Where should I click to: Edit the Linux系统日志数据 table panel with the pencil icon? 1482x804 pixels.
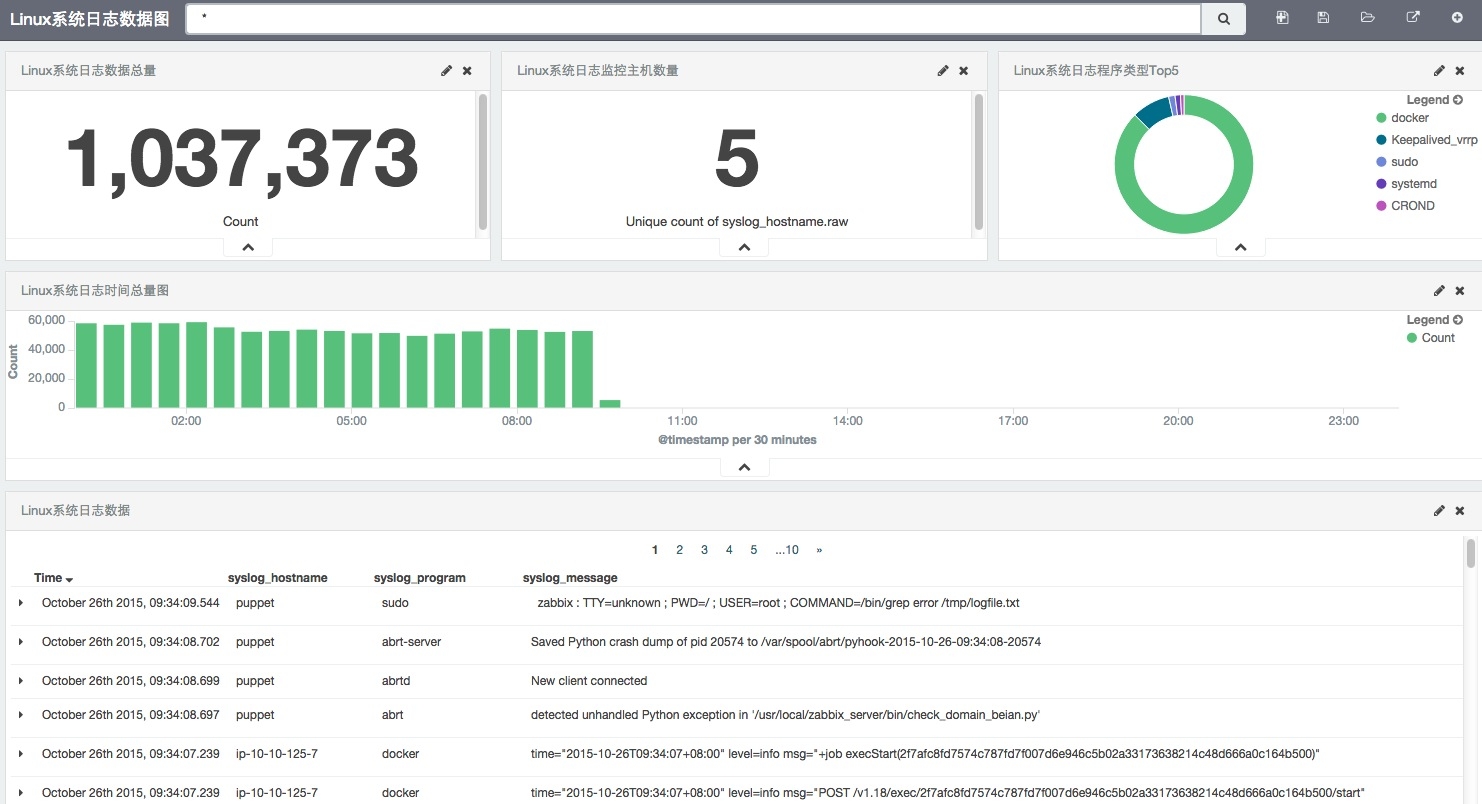(1439, 511)
